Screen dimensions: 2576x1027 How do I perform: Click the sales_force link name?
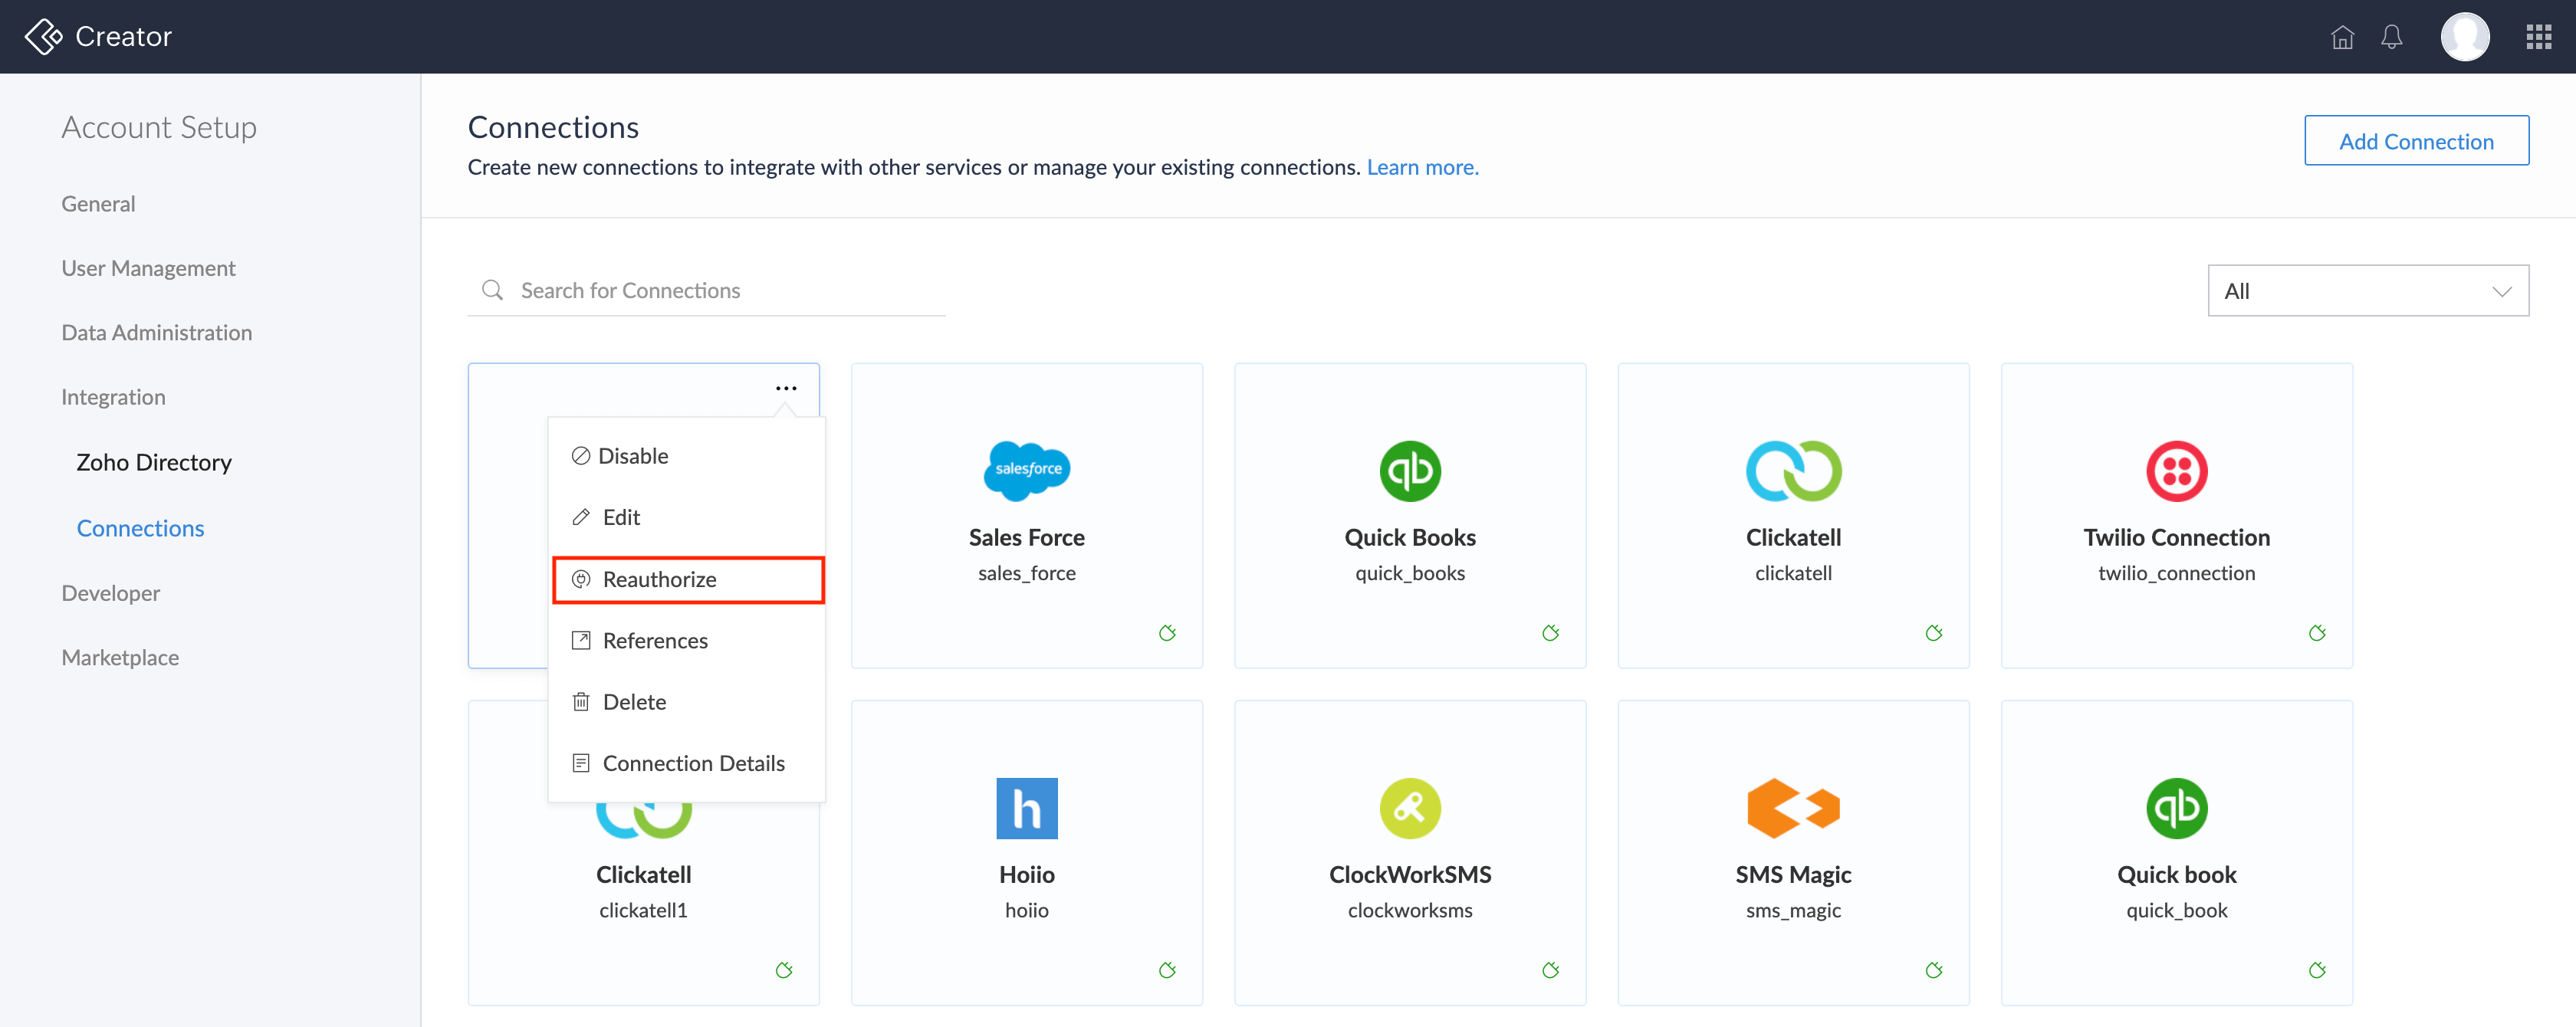tap(1027, 574)
